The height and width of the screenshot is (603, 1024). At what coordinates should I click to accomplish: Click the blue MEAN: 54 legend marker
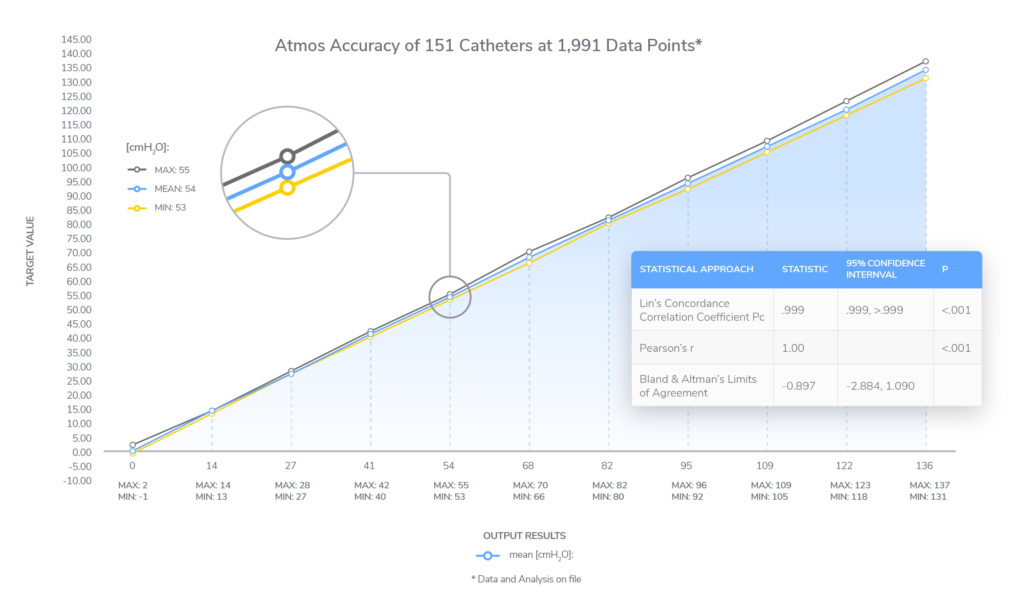[141, 189]
